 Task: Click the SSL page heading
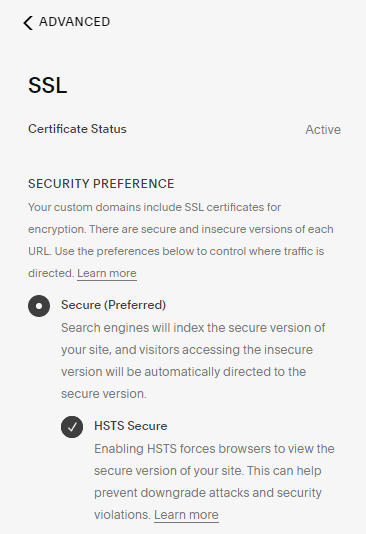[48, 85]
